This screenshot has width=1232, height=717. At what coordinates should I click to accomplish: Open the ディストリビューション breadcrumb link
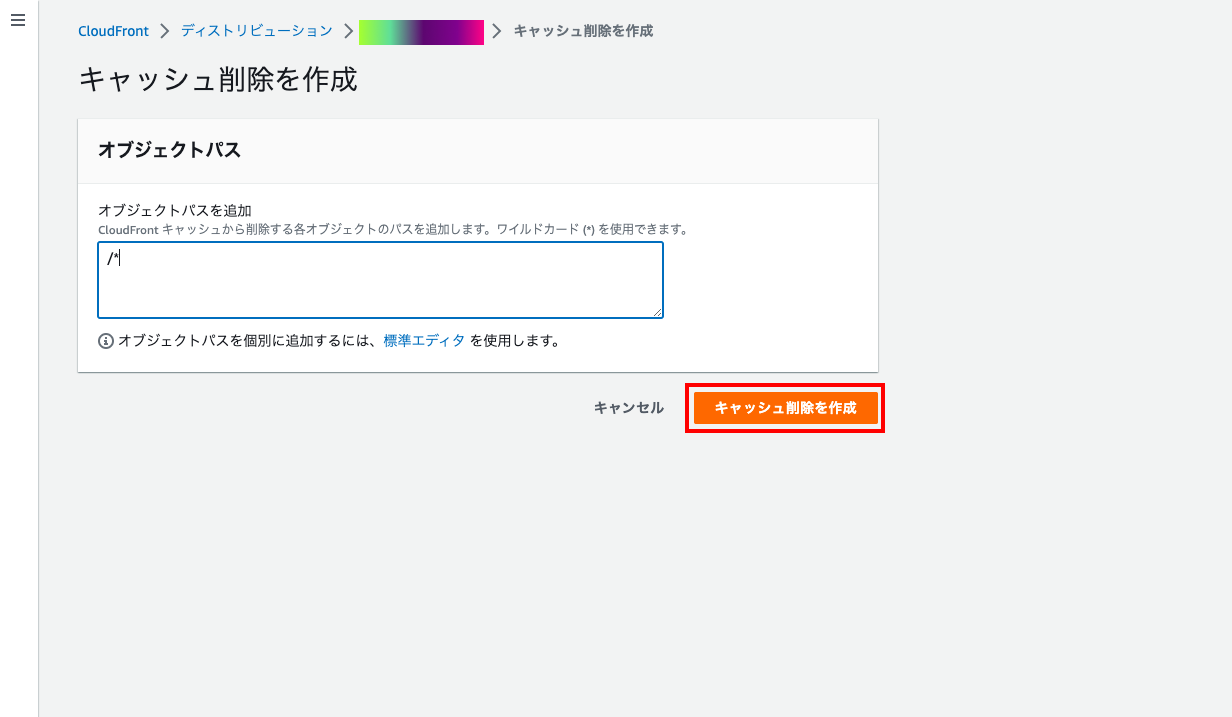click(256, 31)
